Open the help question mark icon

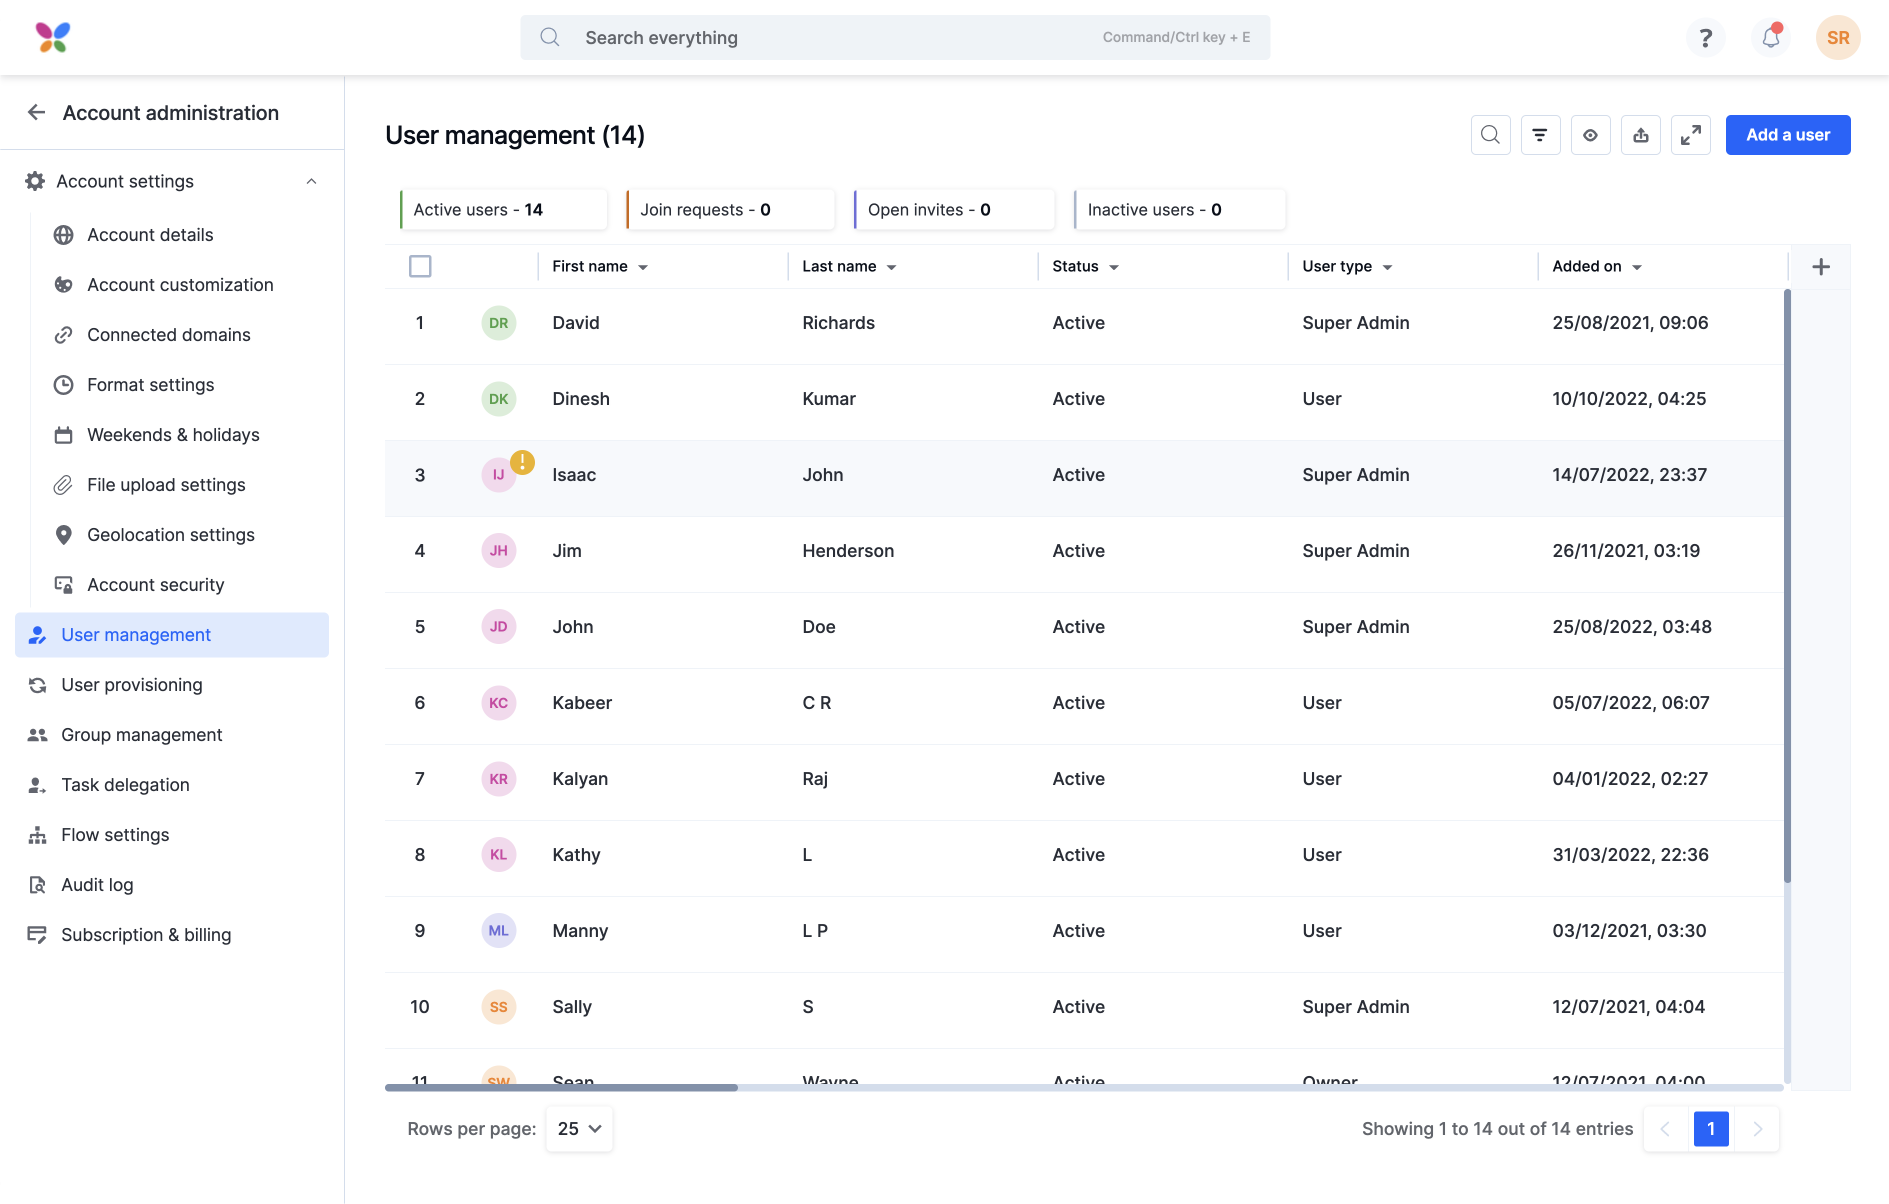coord(1706,38)
